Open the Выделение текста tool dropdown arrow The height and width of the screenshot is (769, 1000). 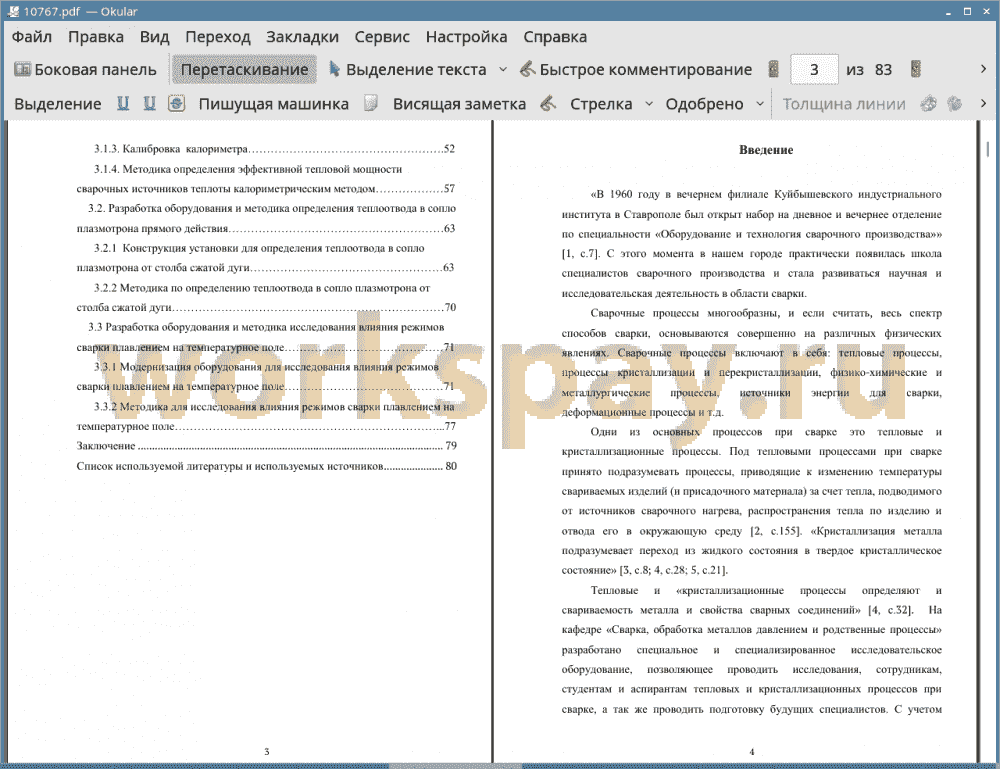[503, 70]
